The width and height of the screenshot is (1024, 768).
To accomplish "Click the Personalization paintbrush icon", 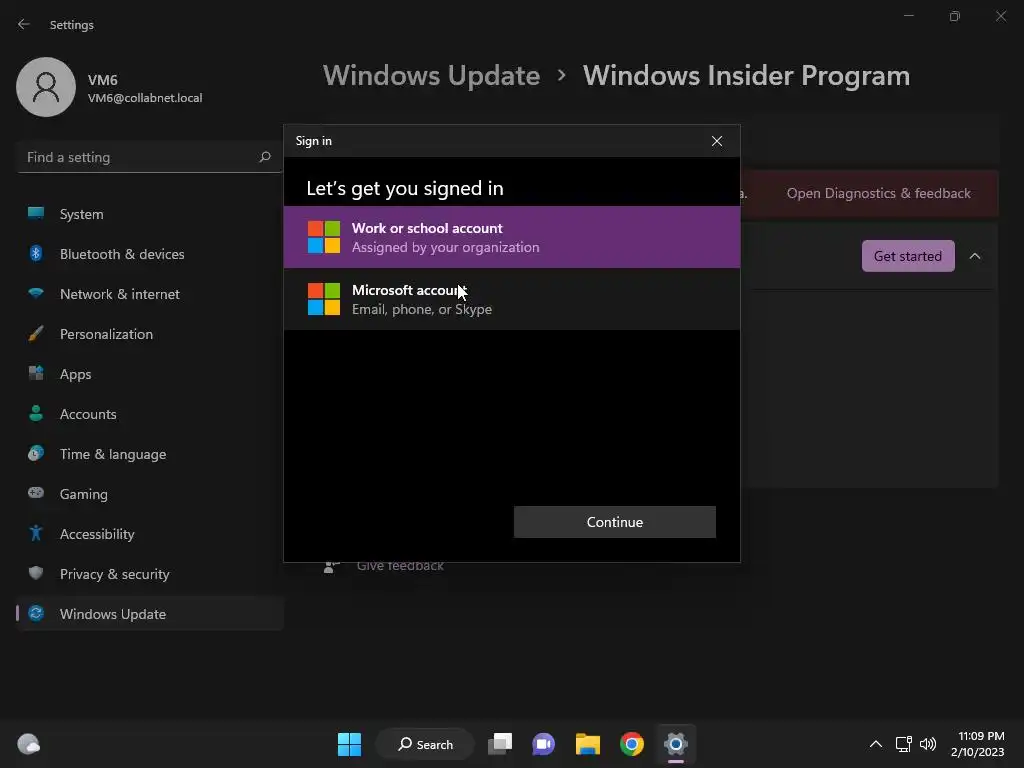I will pos(36,334).
